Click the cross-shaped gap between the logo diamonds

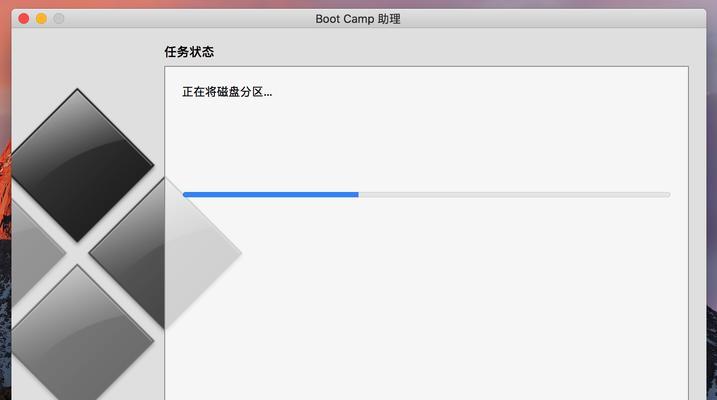point(77,253)
